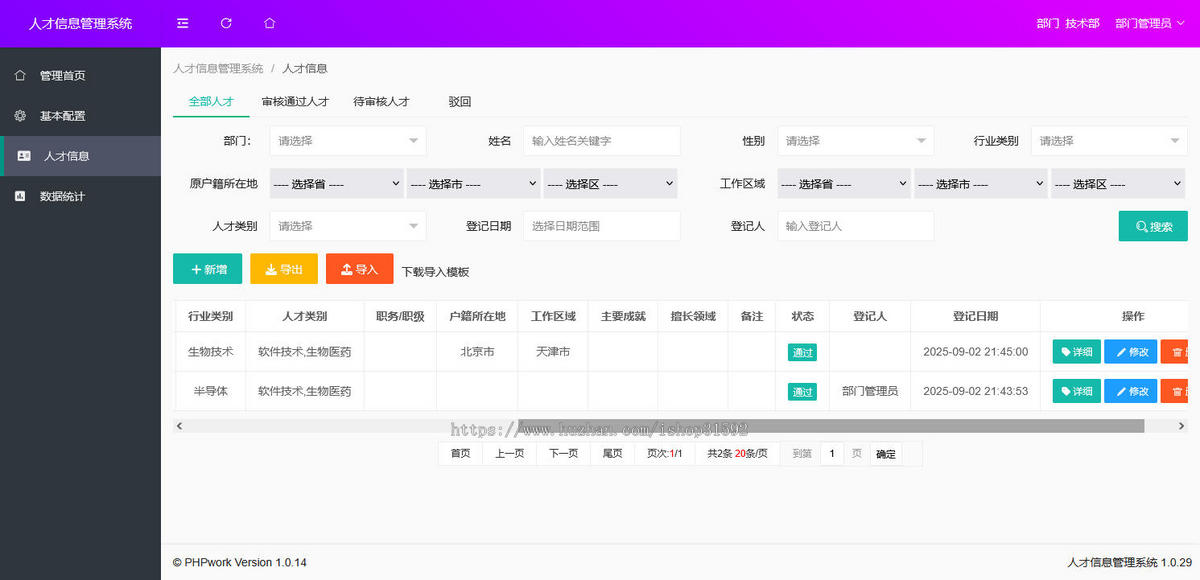Open 工作区域 province select
Viewport: 1200px width, 580px height.
coord(844,184)
